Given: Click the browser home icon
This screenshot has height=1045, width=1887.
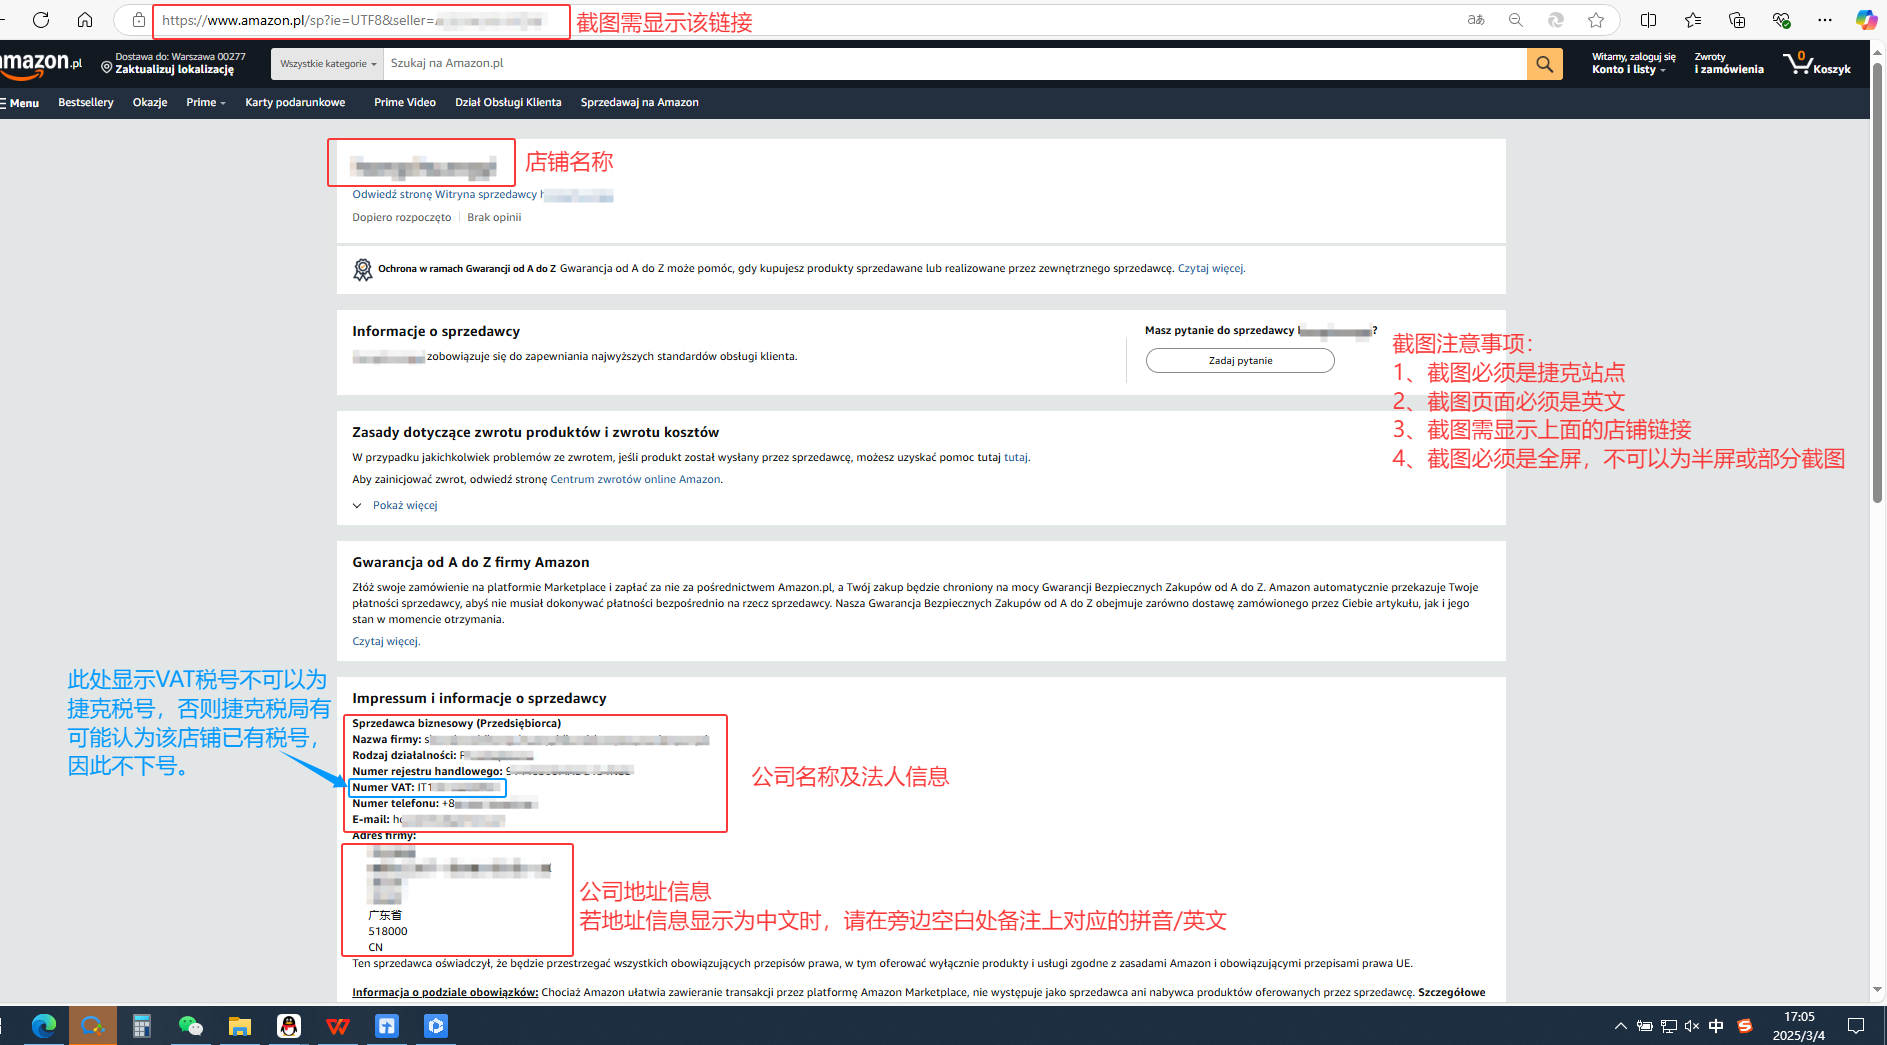Looking at the screenshot, I should [x=85, y=20].
